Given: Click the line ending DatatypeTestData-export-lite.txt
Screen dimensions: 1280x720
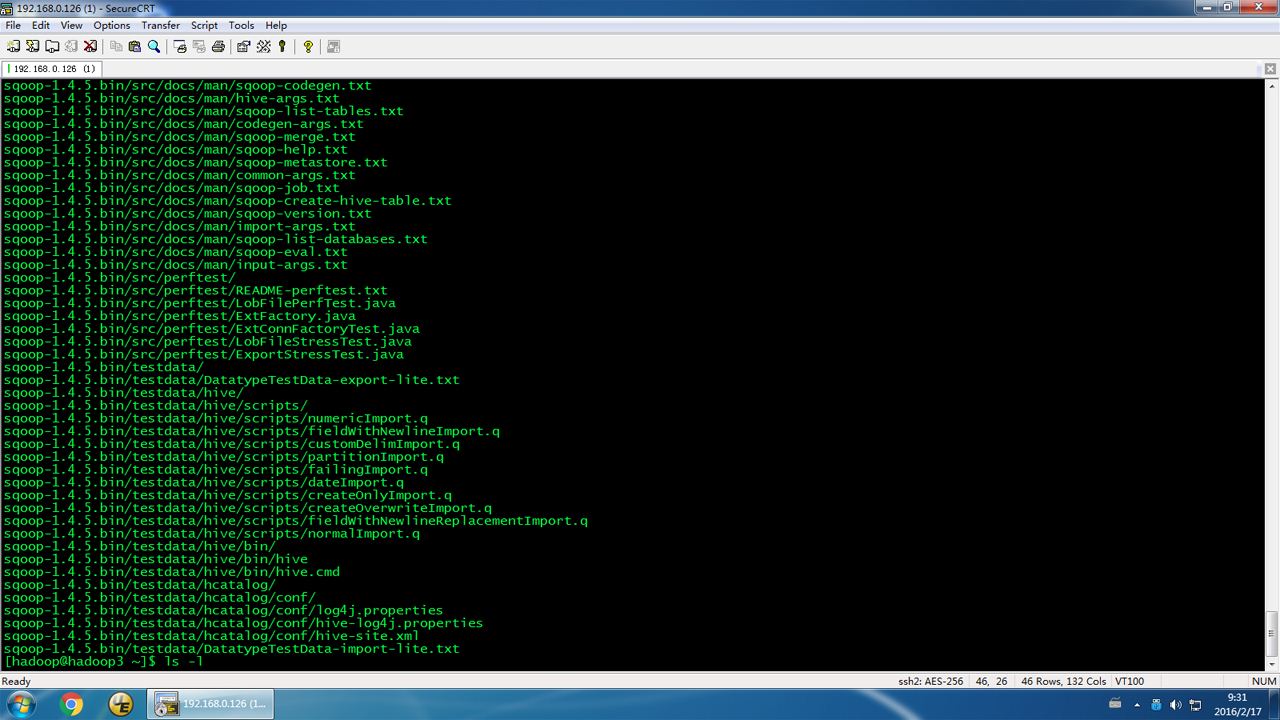Looking at the screenshot, I should click(x=231, y=380).
